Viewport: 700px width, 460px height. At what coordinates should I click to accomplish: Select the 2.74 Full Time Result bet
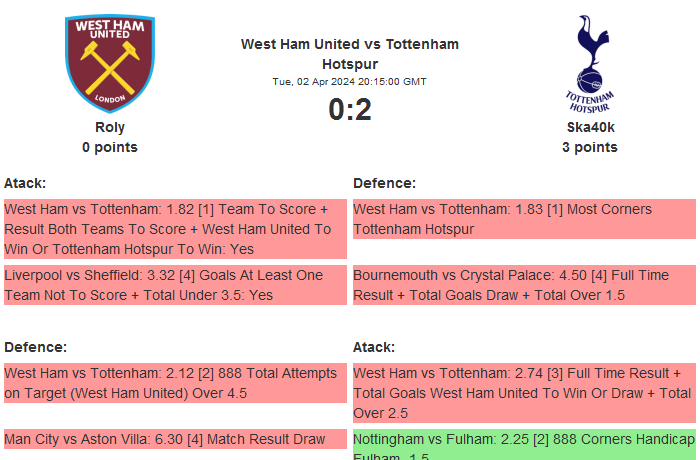(524, 393)
